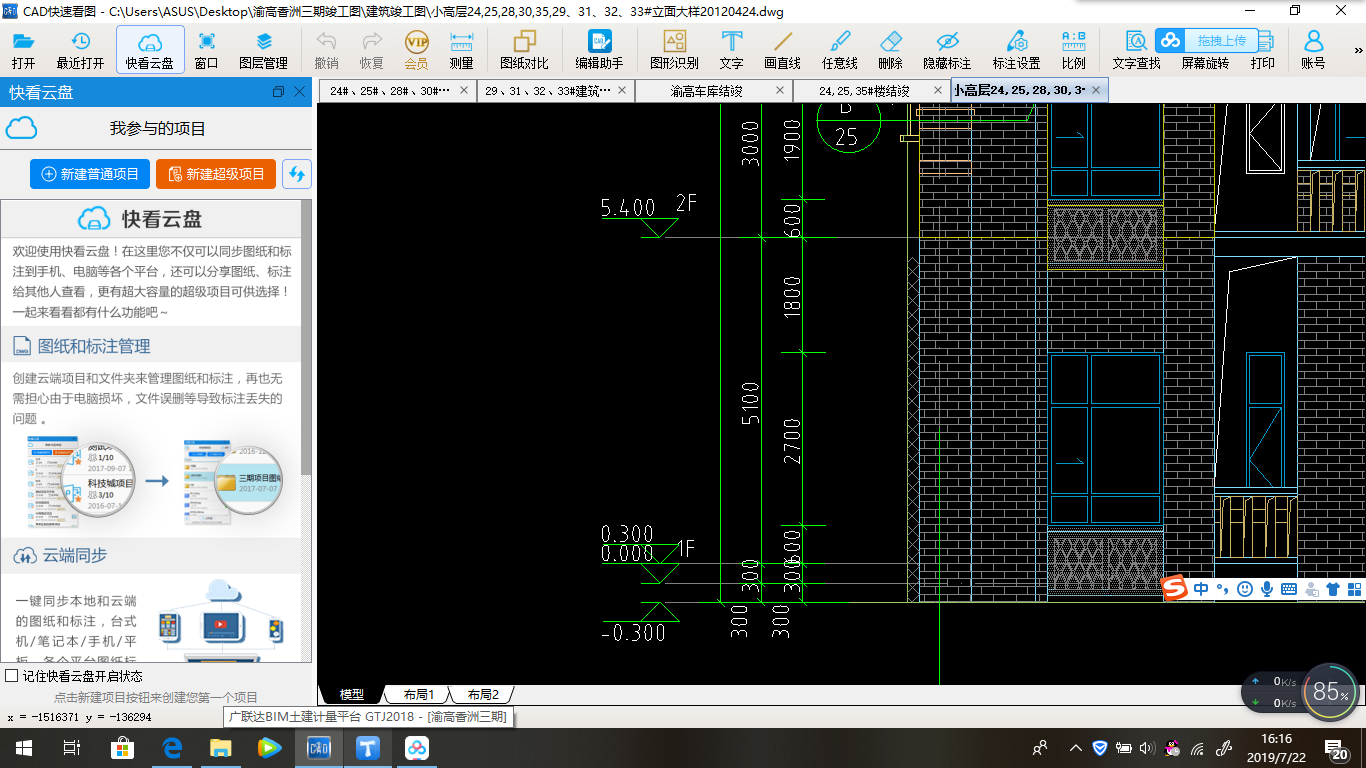Undock the 快看云盘 panel
The height and width of the screenshot is (768, 1366).
[278, 92]
